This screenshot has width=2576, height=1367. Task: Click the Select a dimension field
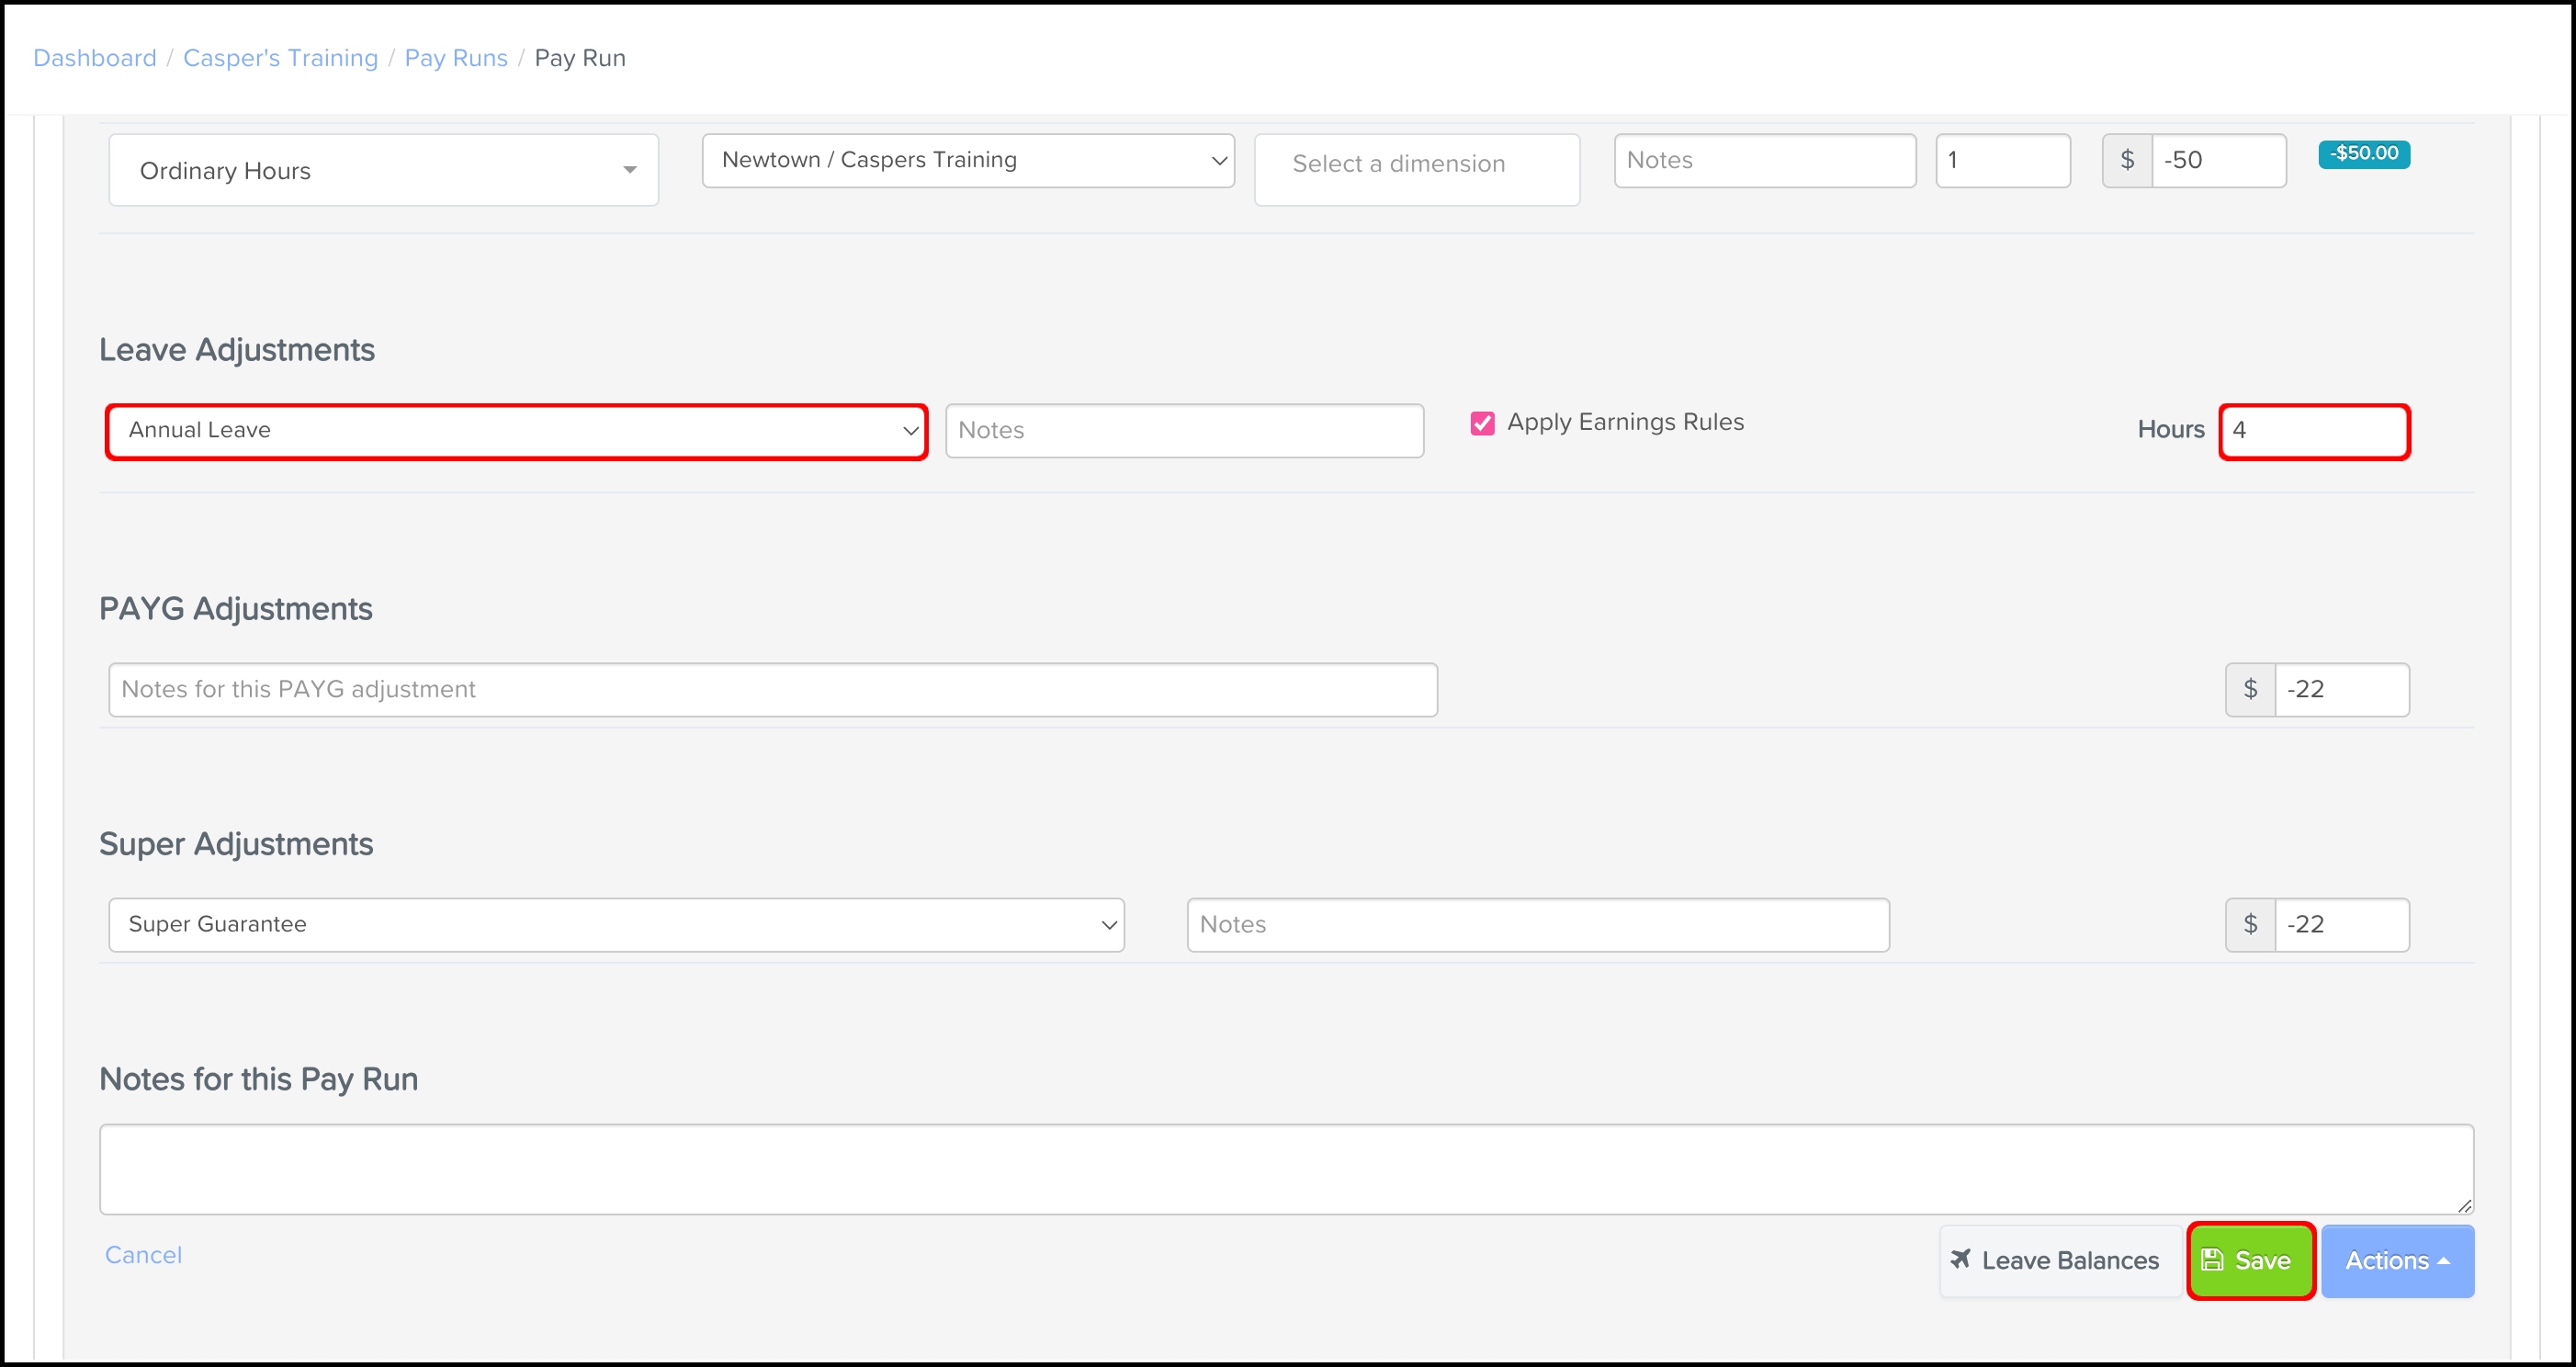click(x=1416, y=164)
